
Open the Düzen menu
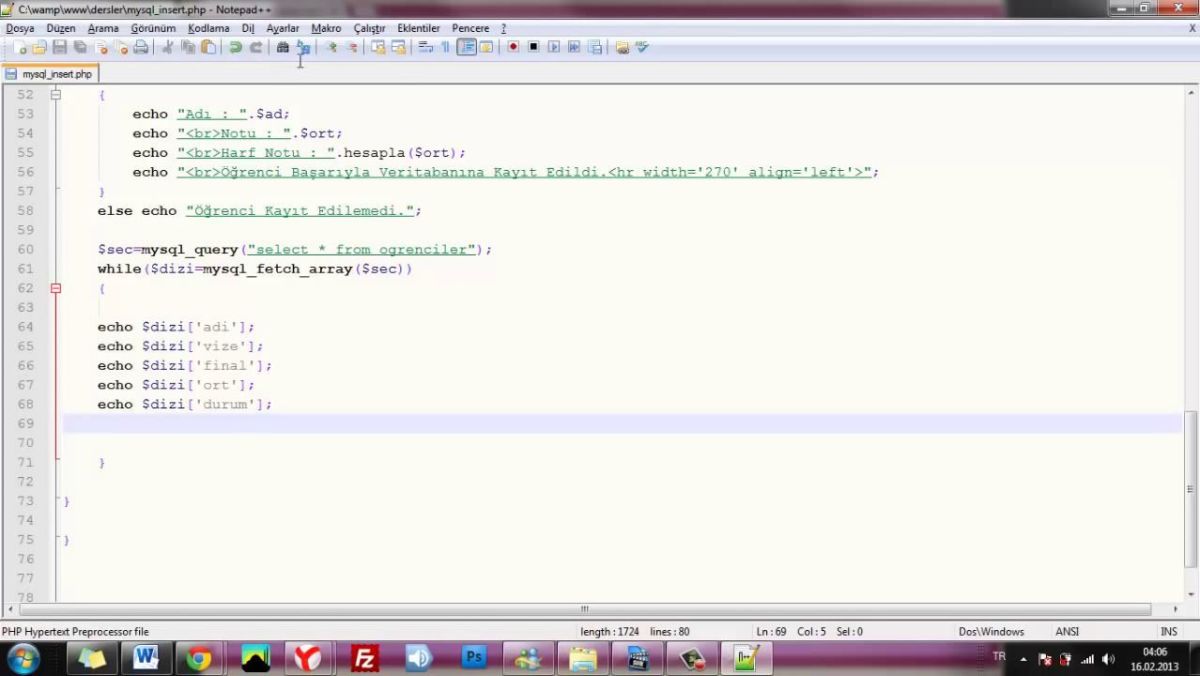60,28
